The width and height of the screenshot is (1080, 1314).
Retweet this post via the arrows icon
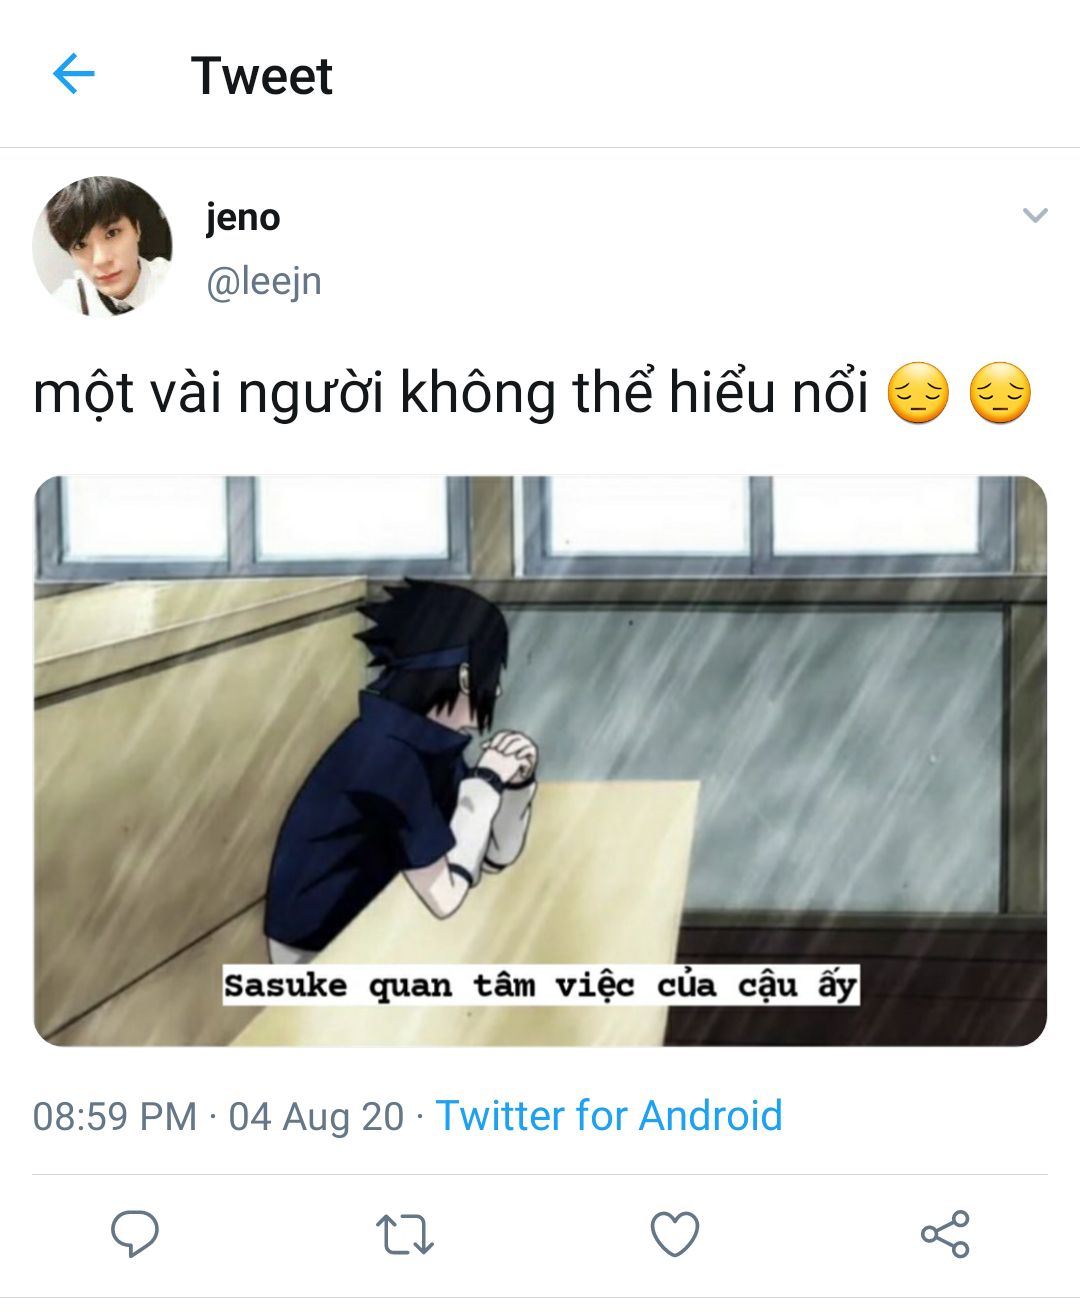point(404,1235)
